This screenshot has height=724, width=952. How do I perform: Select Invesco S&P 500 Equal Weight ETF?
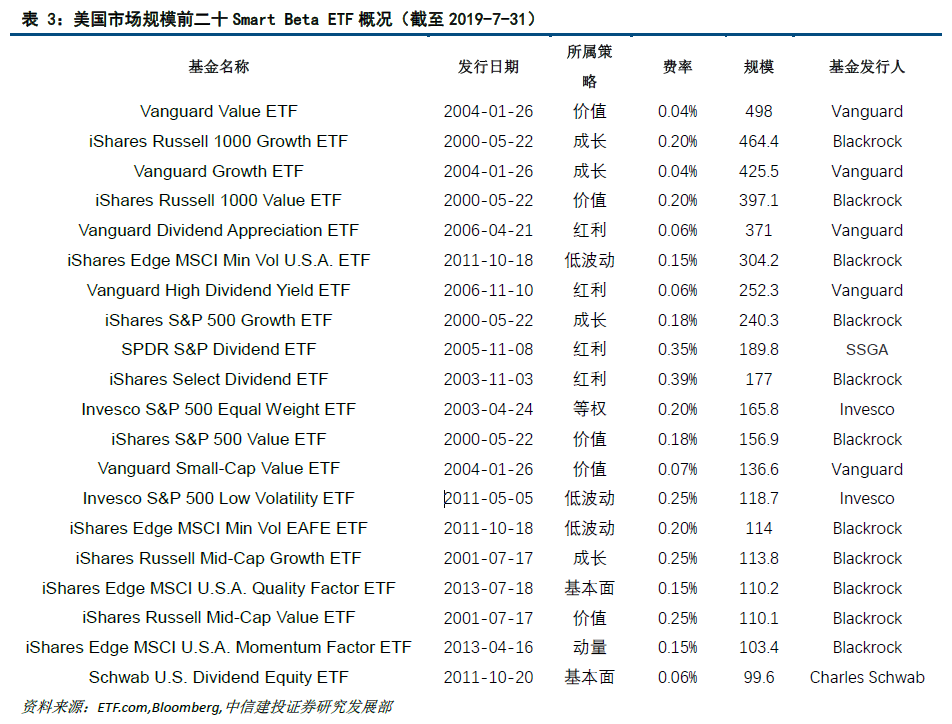219,409
